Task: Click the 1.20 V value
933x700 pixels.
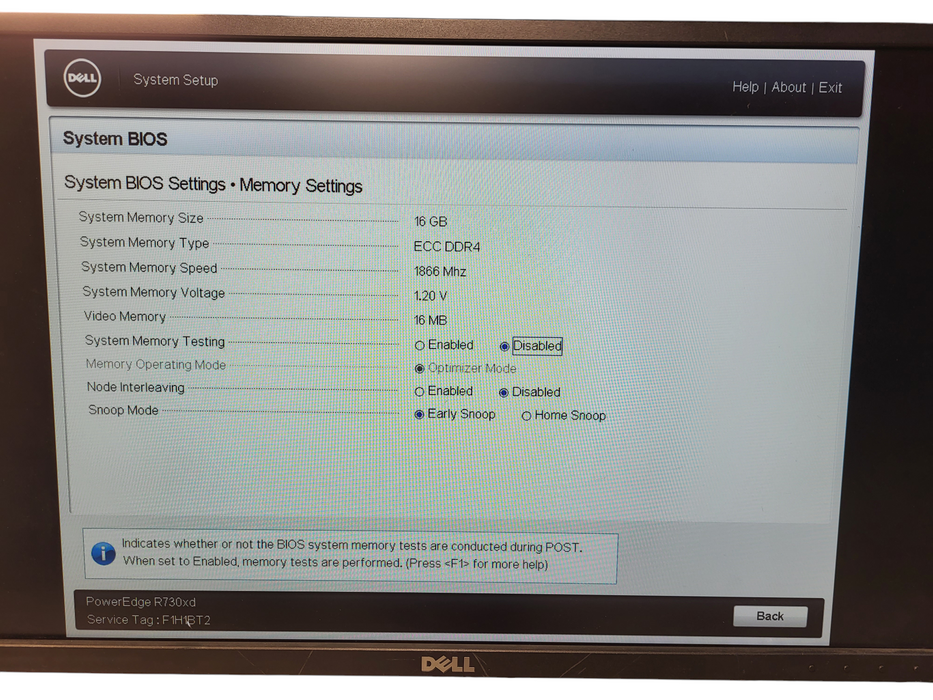Action: coord(430,296)
